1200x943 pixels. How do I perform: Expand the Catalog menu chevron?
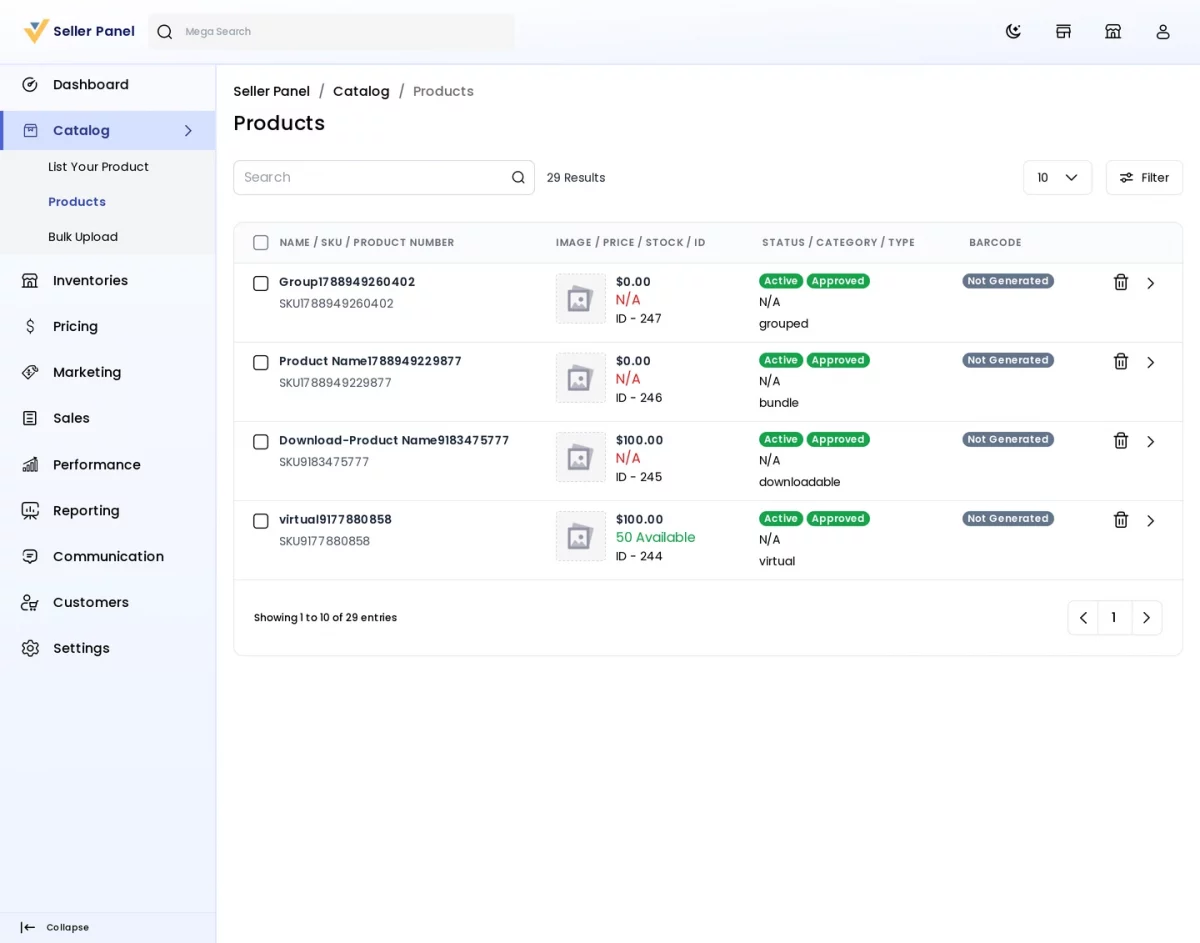[x=188, y=131]
